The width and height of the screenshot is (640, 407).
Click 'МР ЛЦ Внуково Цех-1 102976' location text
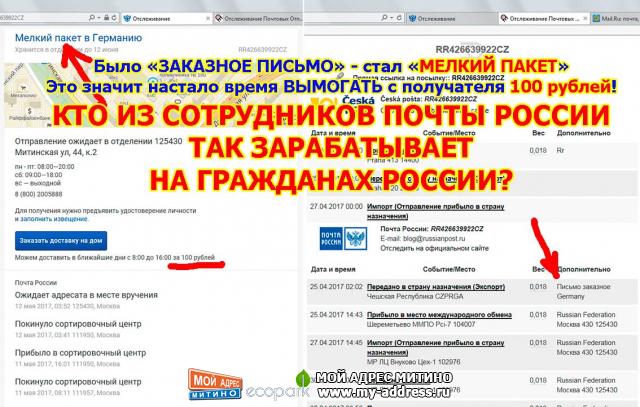(413, 362)
